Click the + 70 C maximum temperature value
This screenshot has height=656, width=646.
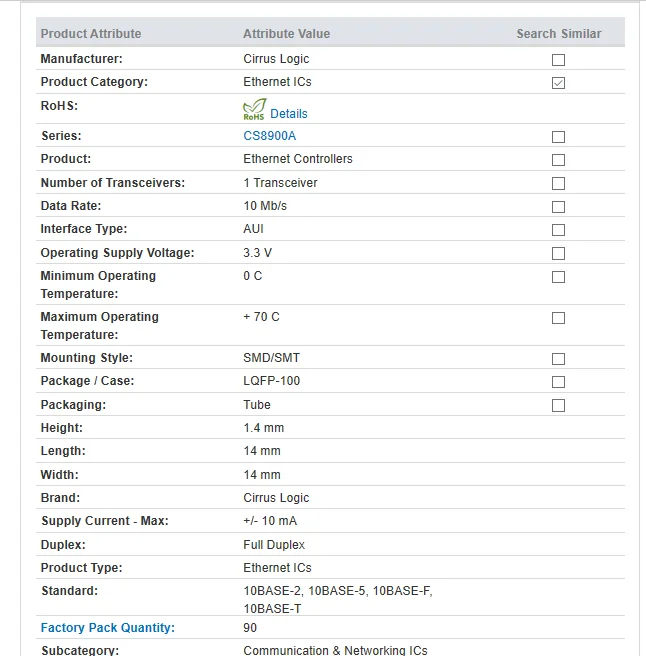click(261, 317)
